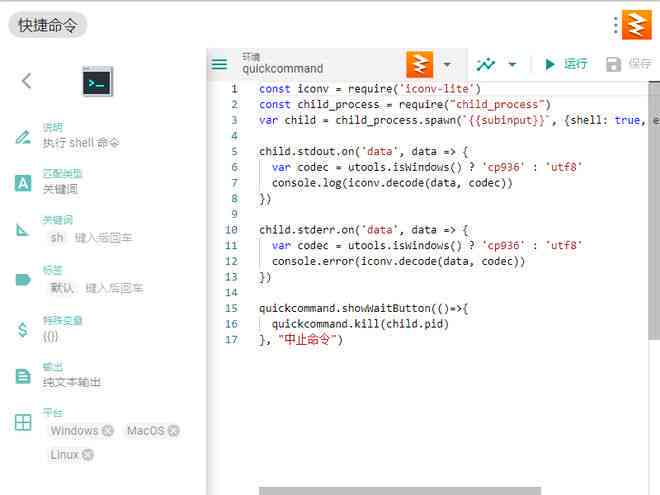Click the match type A icon
Screen dimensions: 660x495
coord(23,183)
